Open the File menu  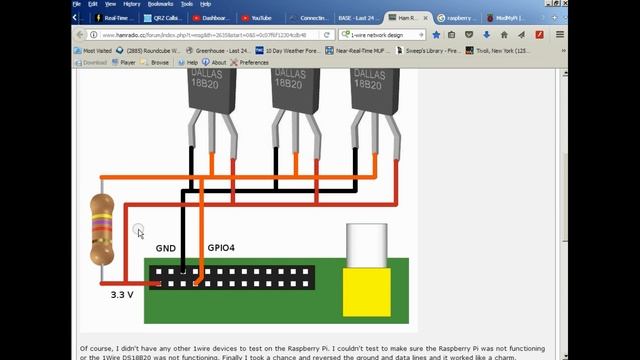pos(76,4)
